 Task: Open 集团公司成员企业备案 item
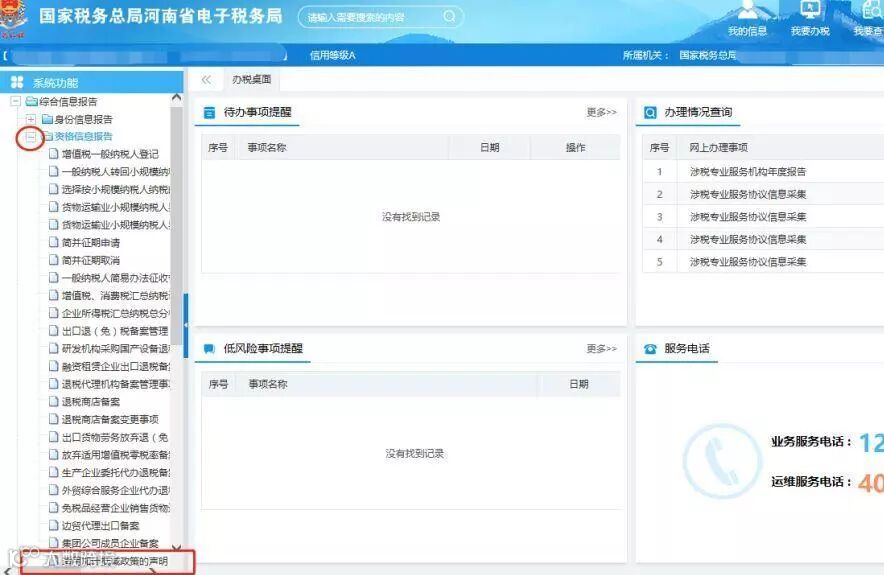(x=110, y=543)
